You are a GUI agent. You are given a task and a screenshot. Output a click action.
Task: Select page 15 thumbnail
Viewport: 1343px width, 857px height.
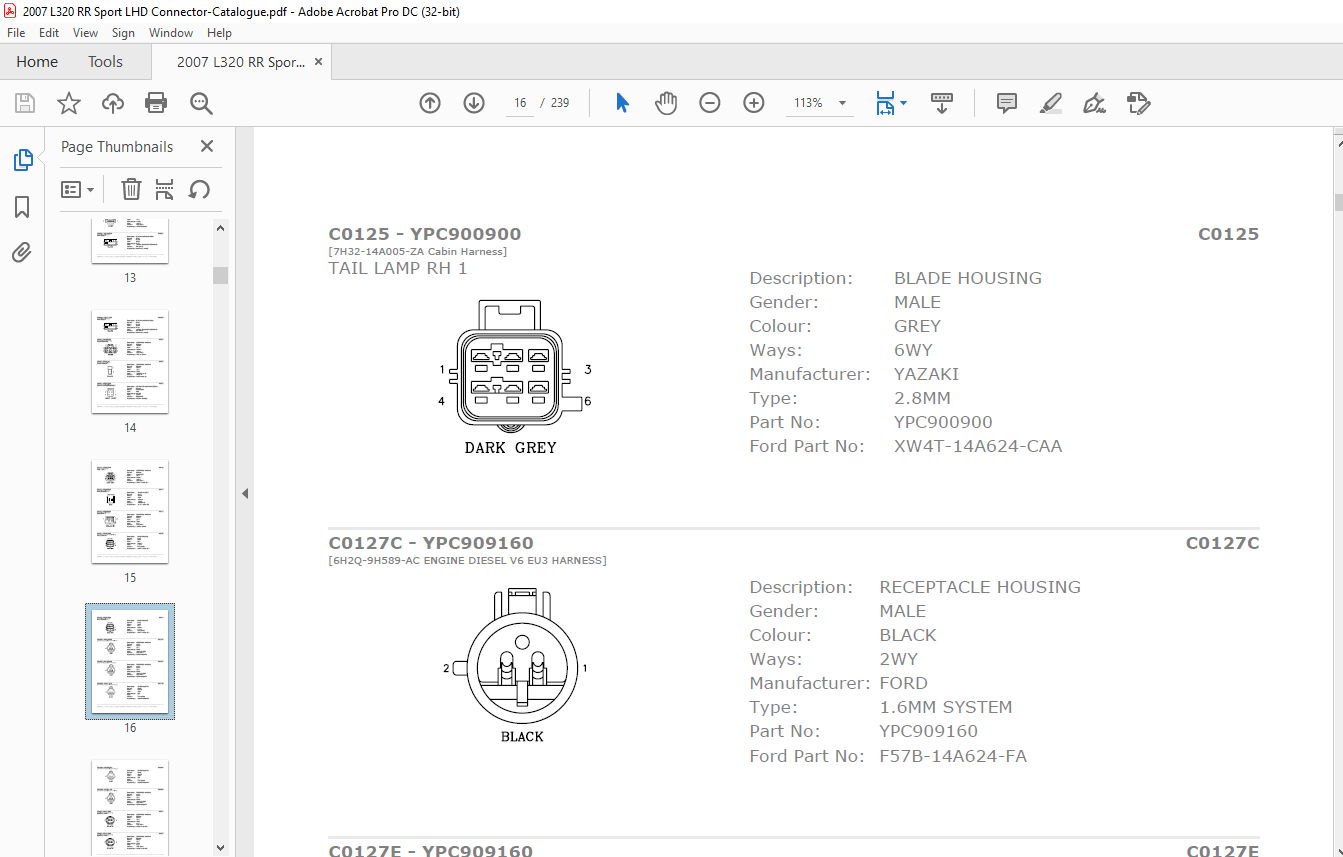tap(130, 511)
